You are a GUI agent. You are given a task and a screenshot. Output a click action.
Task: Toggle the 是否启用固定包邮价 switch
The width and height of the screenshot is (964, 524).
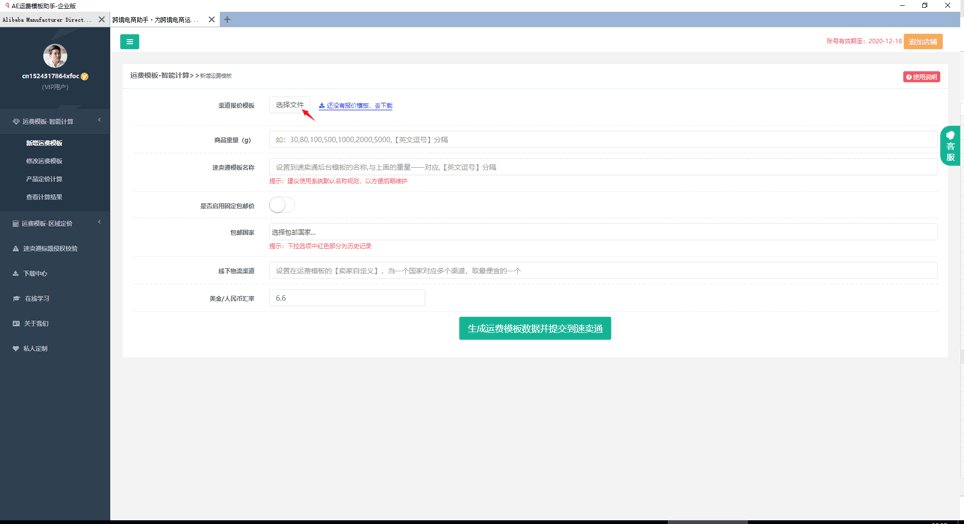(282, 205)
